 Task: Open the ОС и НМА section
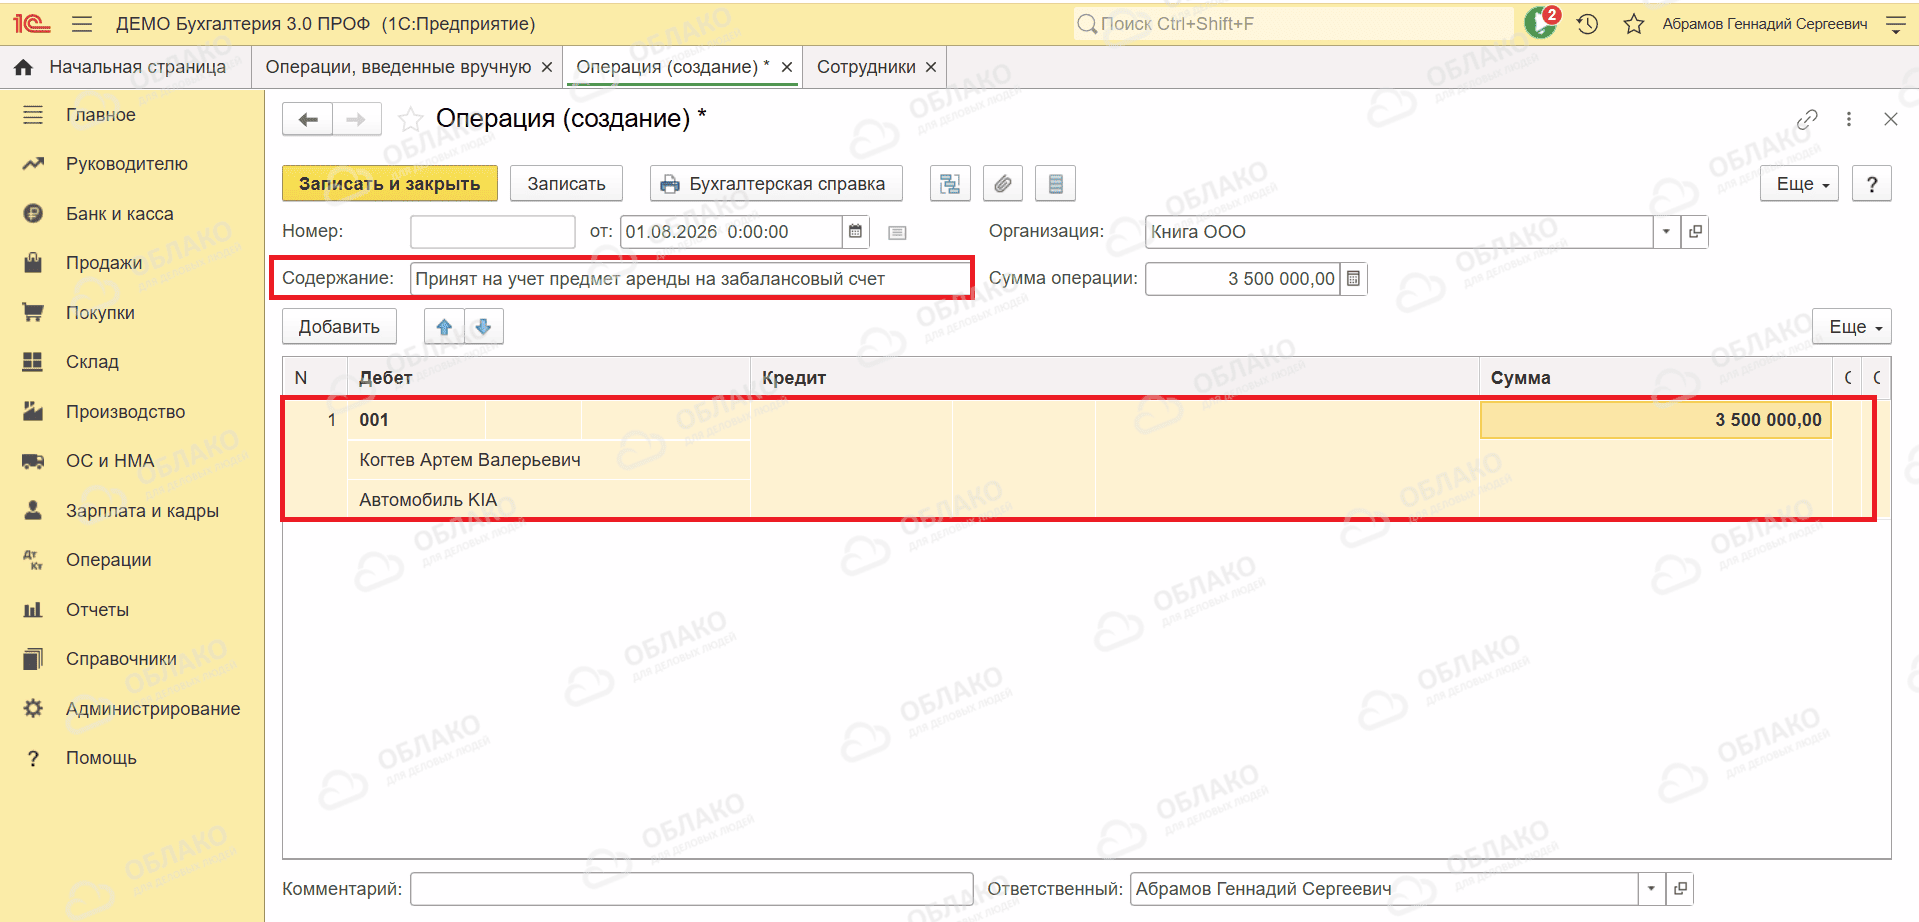[x=132, y=461]
